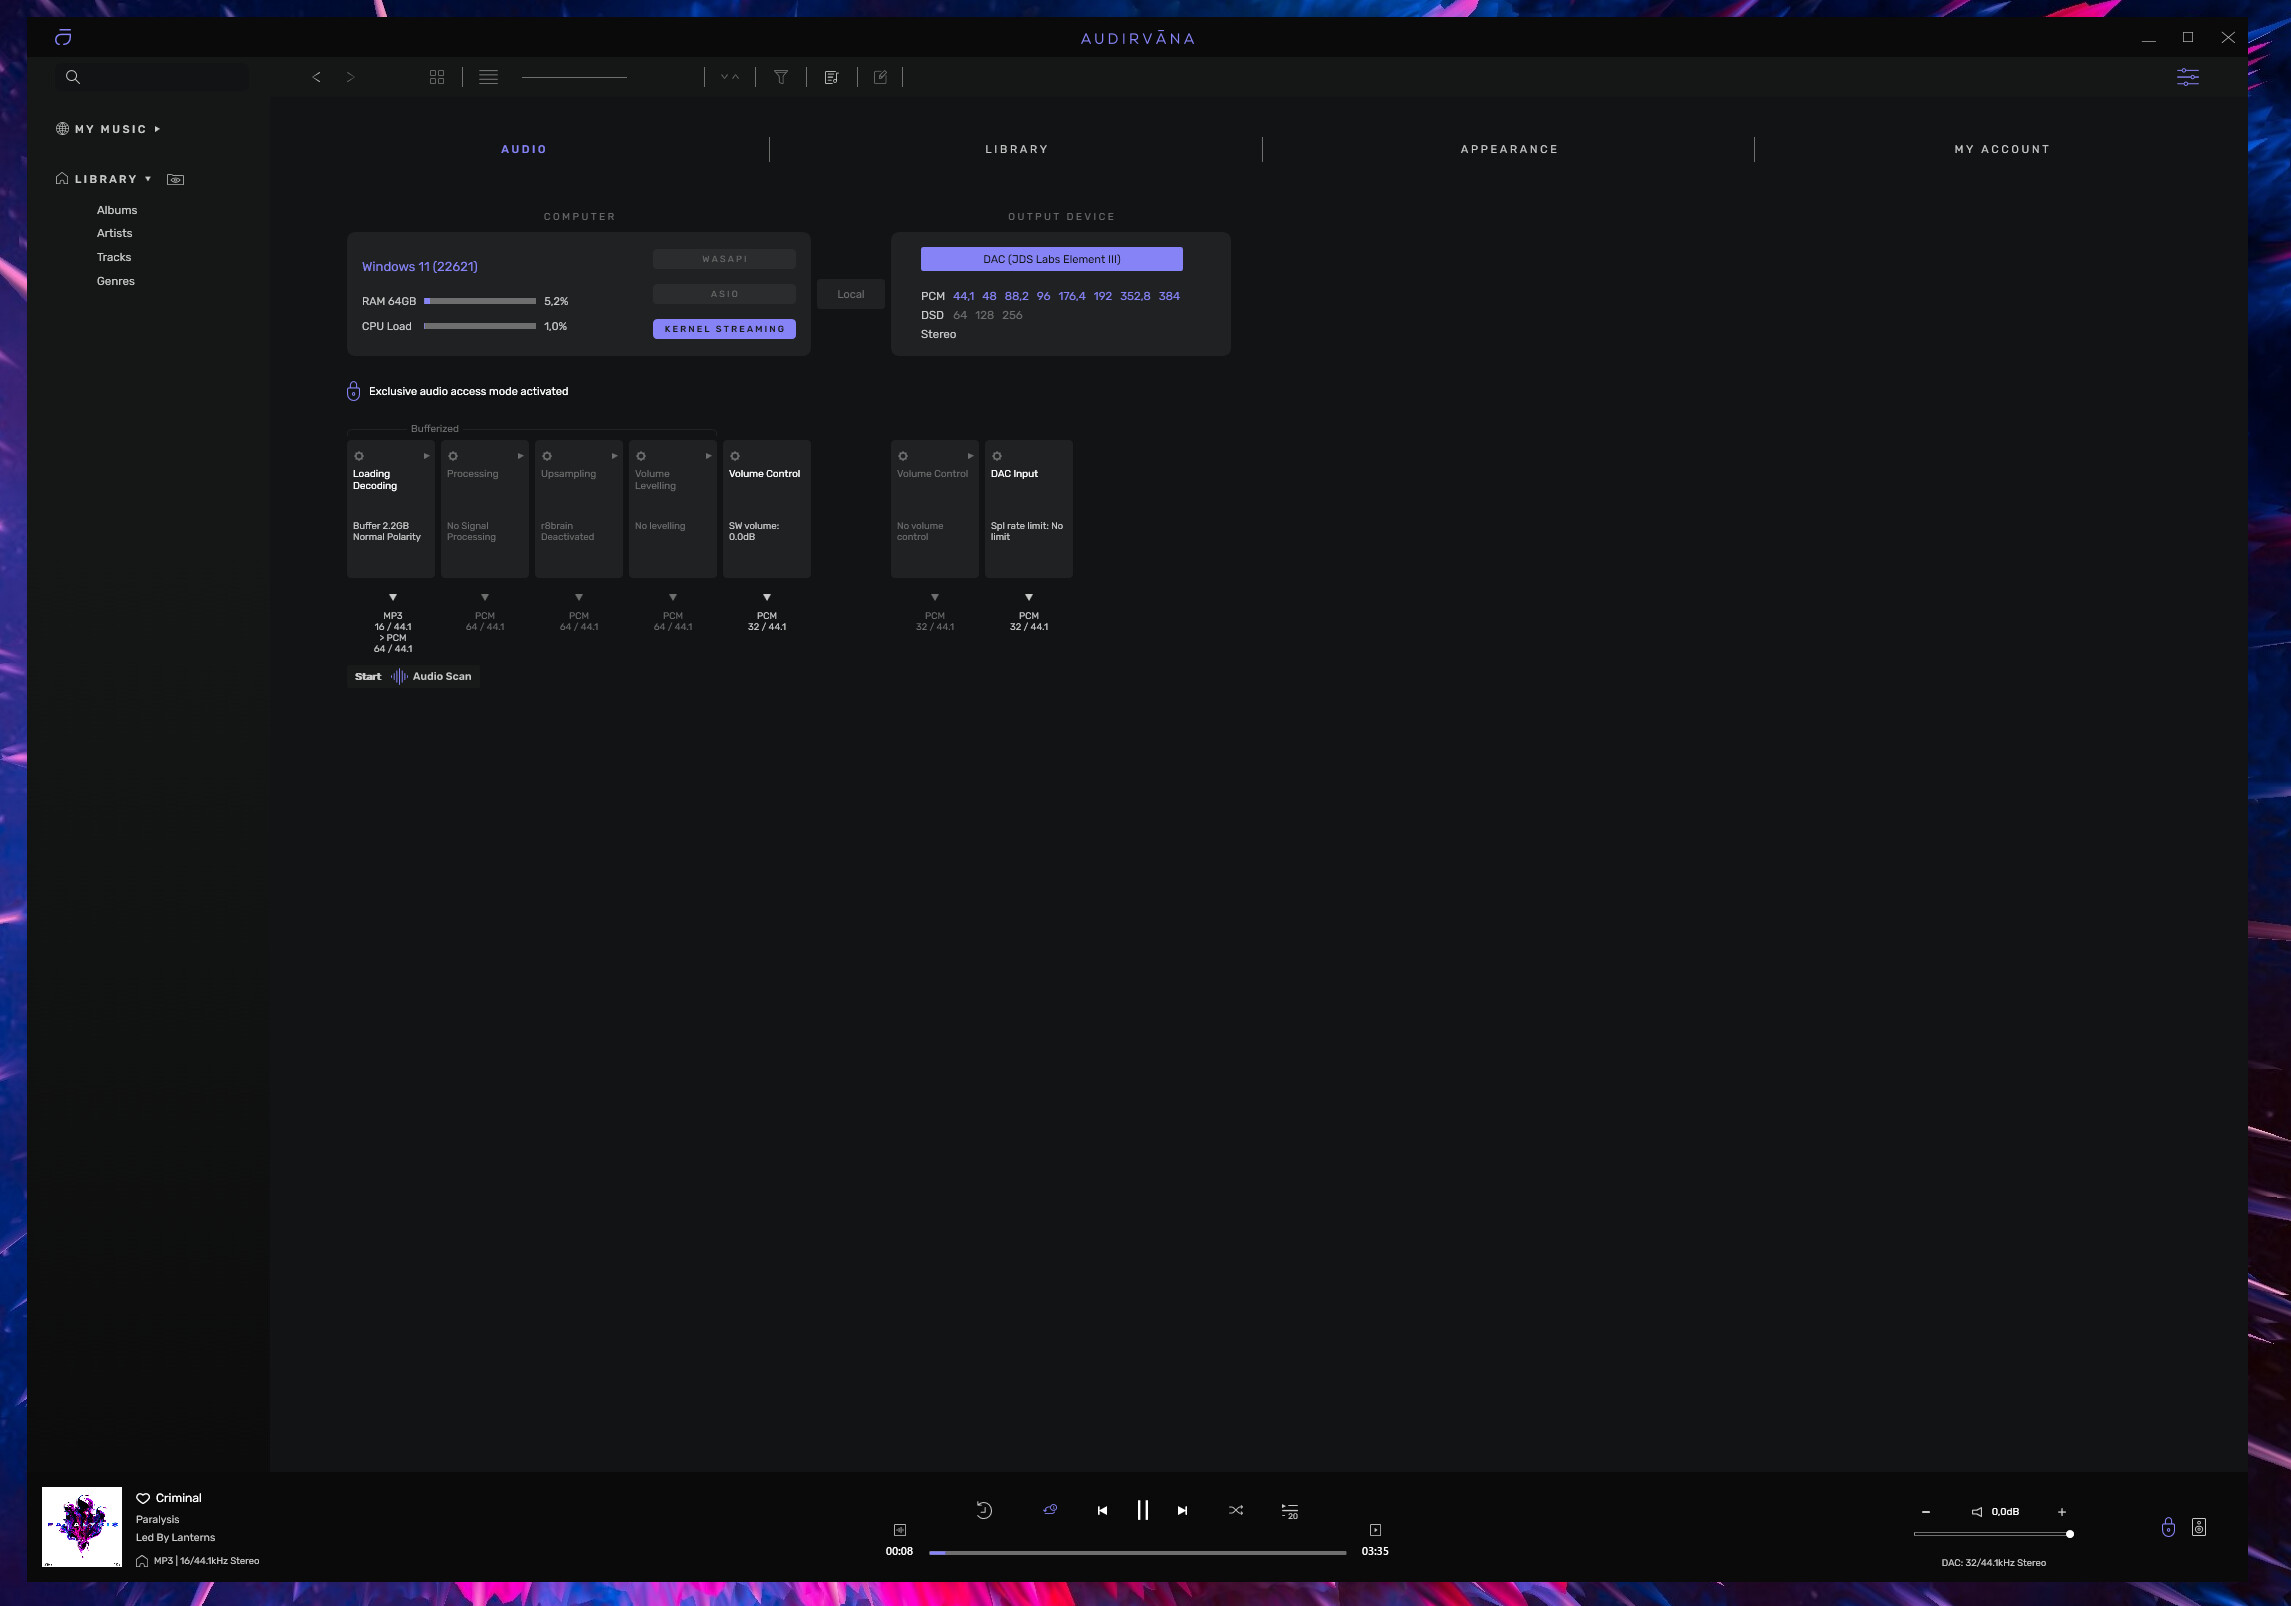
Task: Expand the MY MUSIC section arrow
Action: coord(157,129)
